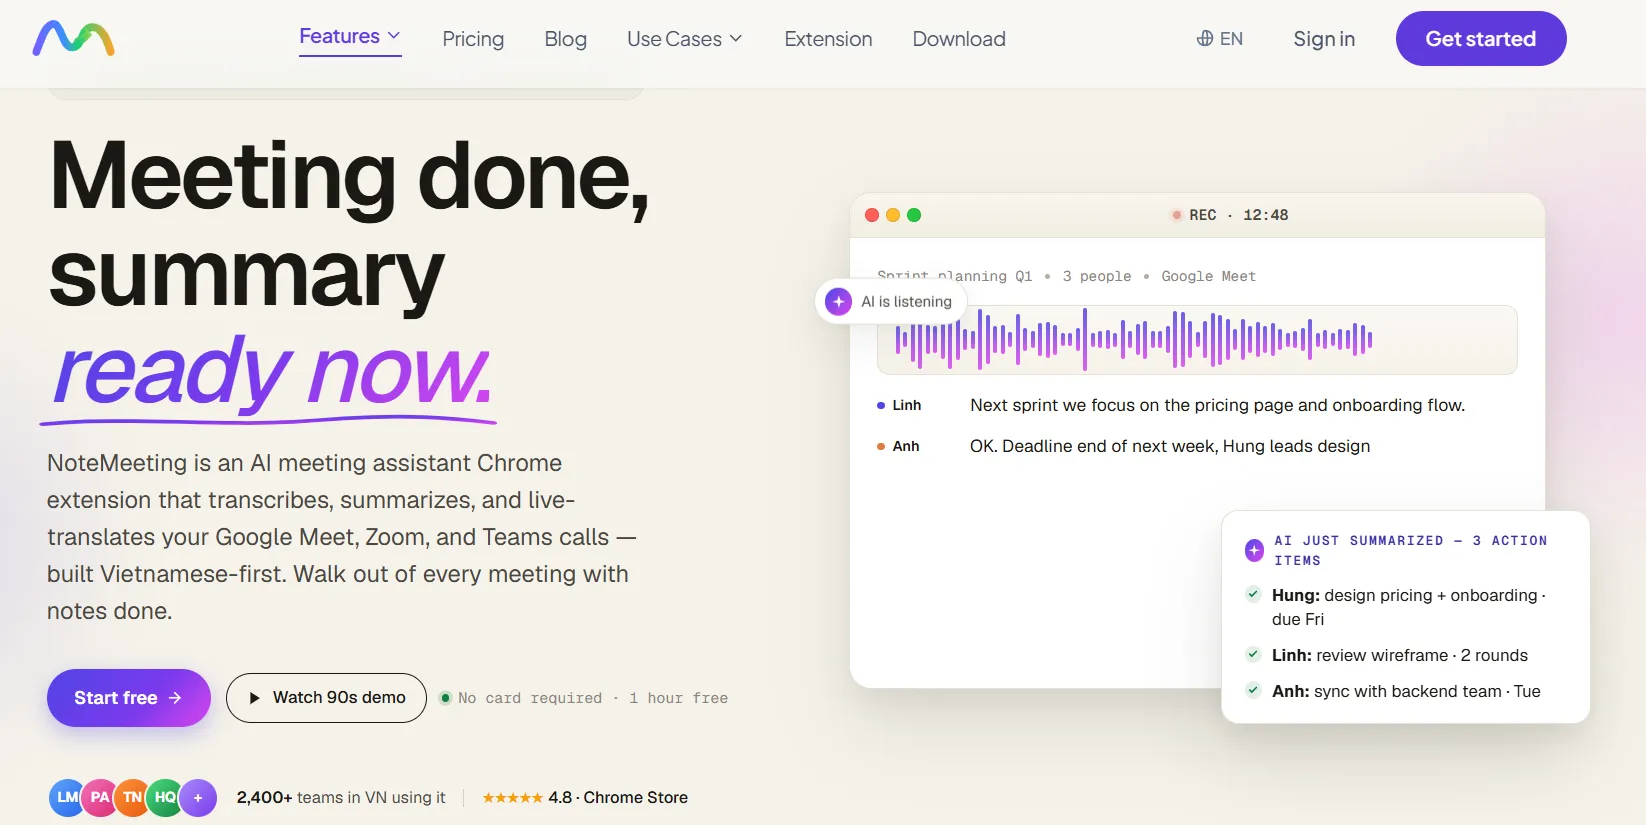Click 'Linh: review wireframe · 2 rounds' item

click(1400, 655)
